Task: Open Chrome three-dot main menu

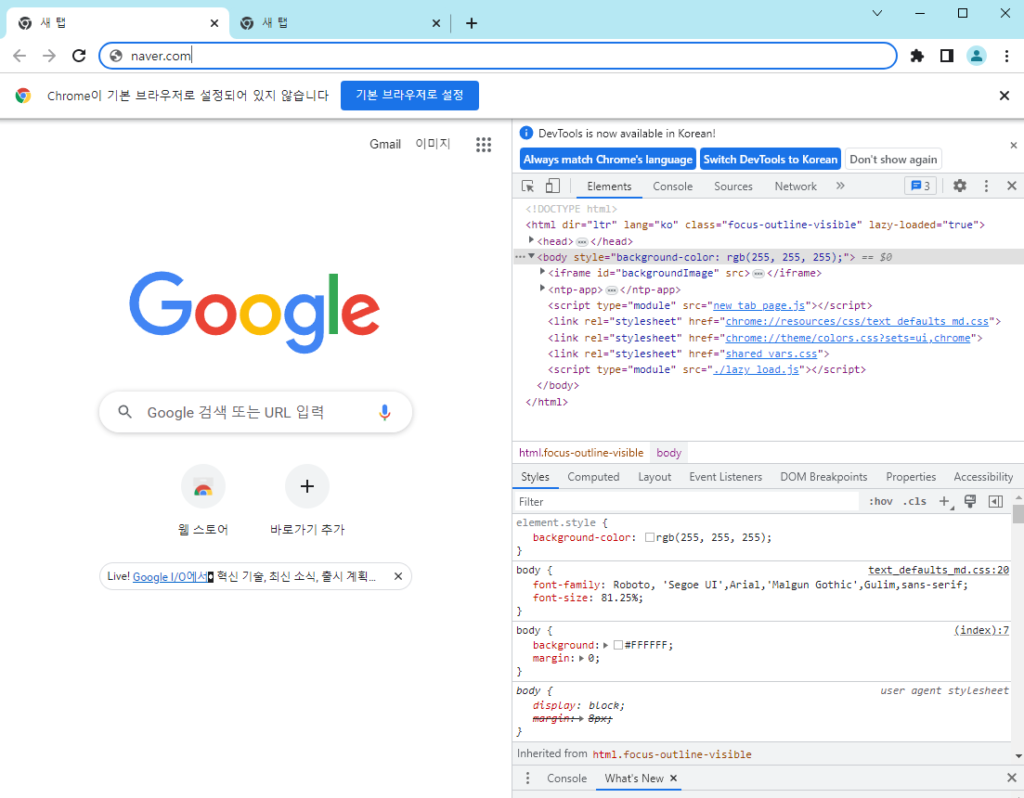Action: (1006, 56)
